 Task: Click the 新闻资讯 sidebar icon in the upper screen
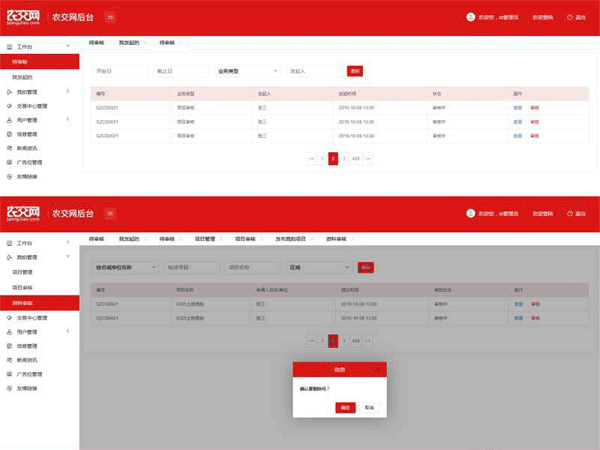pyautogui.click(x=9, y=147)
